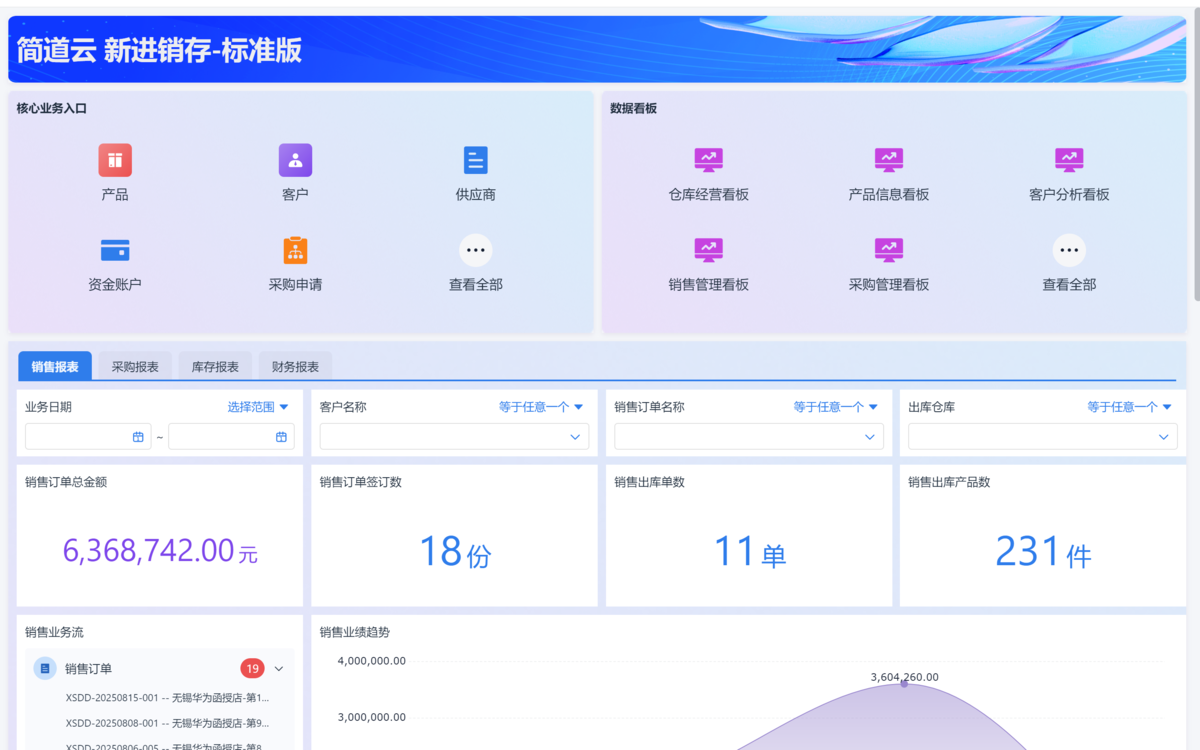Switch to the 库存报表 tab

point(215,367)
